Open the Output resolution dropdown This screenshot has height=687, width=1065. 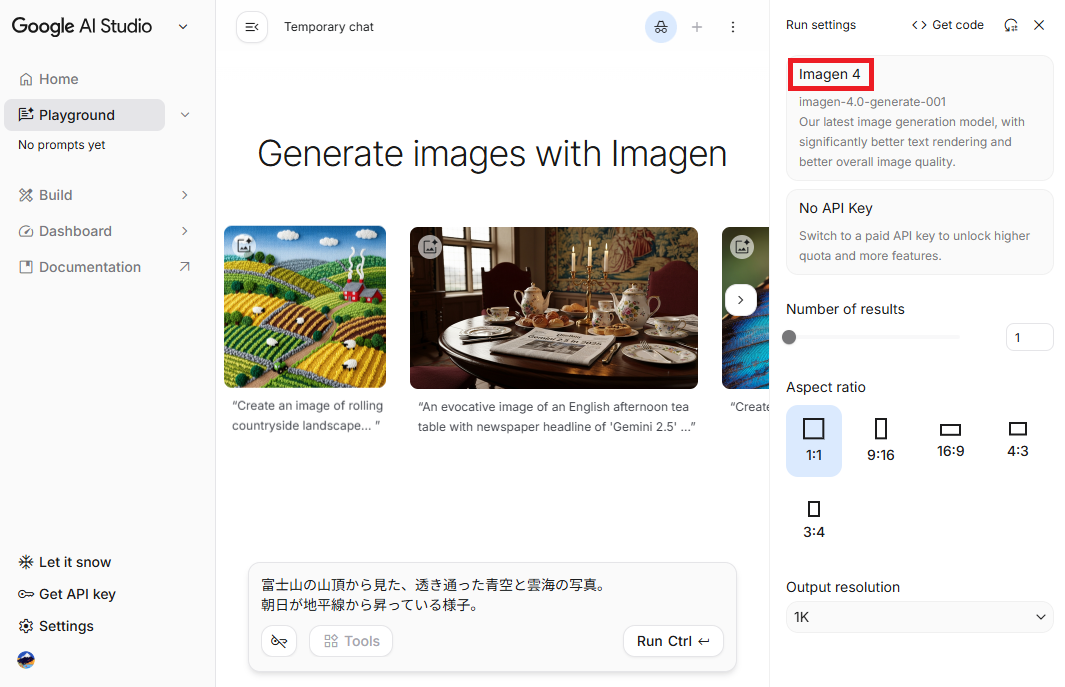pos(919,617)
